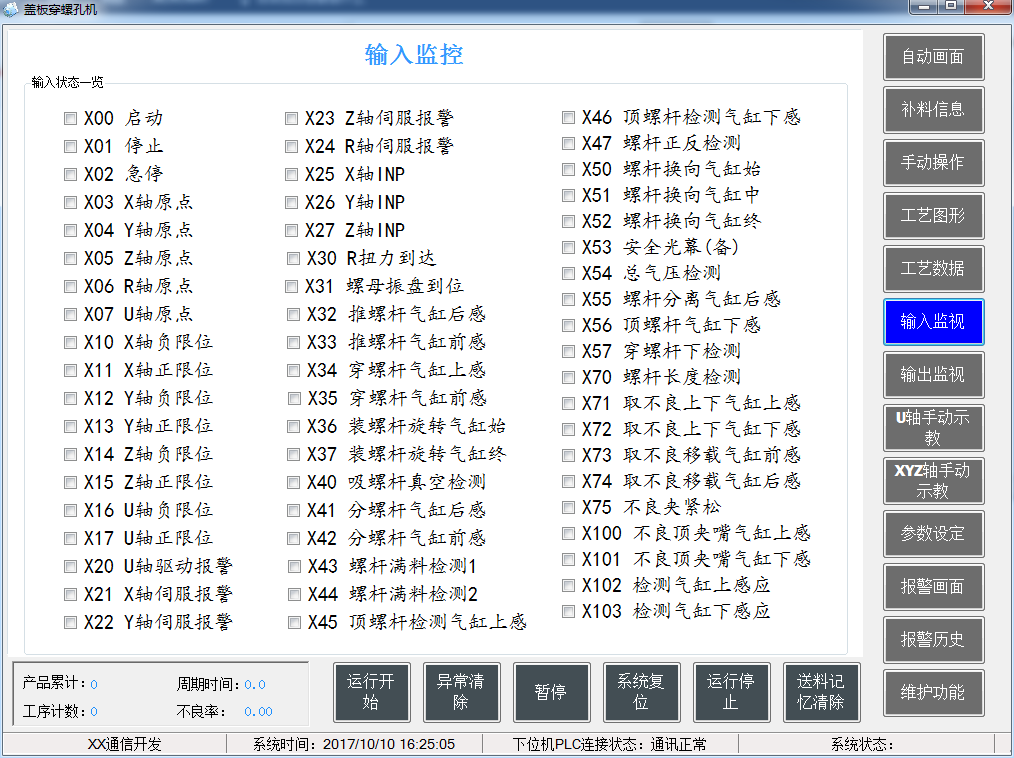Image resolution: width=1014 pixels, height=758 pixels.
Task: Toggle the X54 总气压检测 checkbox
Action: [x=568, y=272]
